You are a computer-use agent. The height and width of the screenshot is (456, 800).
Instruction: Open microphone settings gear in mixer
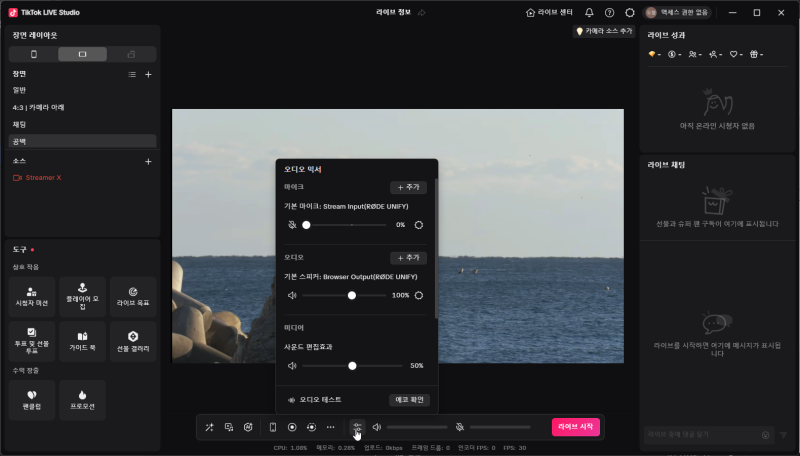[x=419, y=225]
